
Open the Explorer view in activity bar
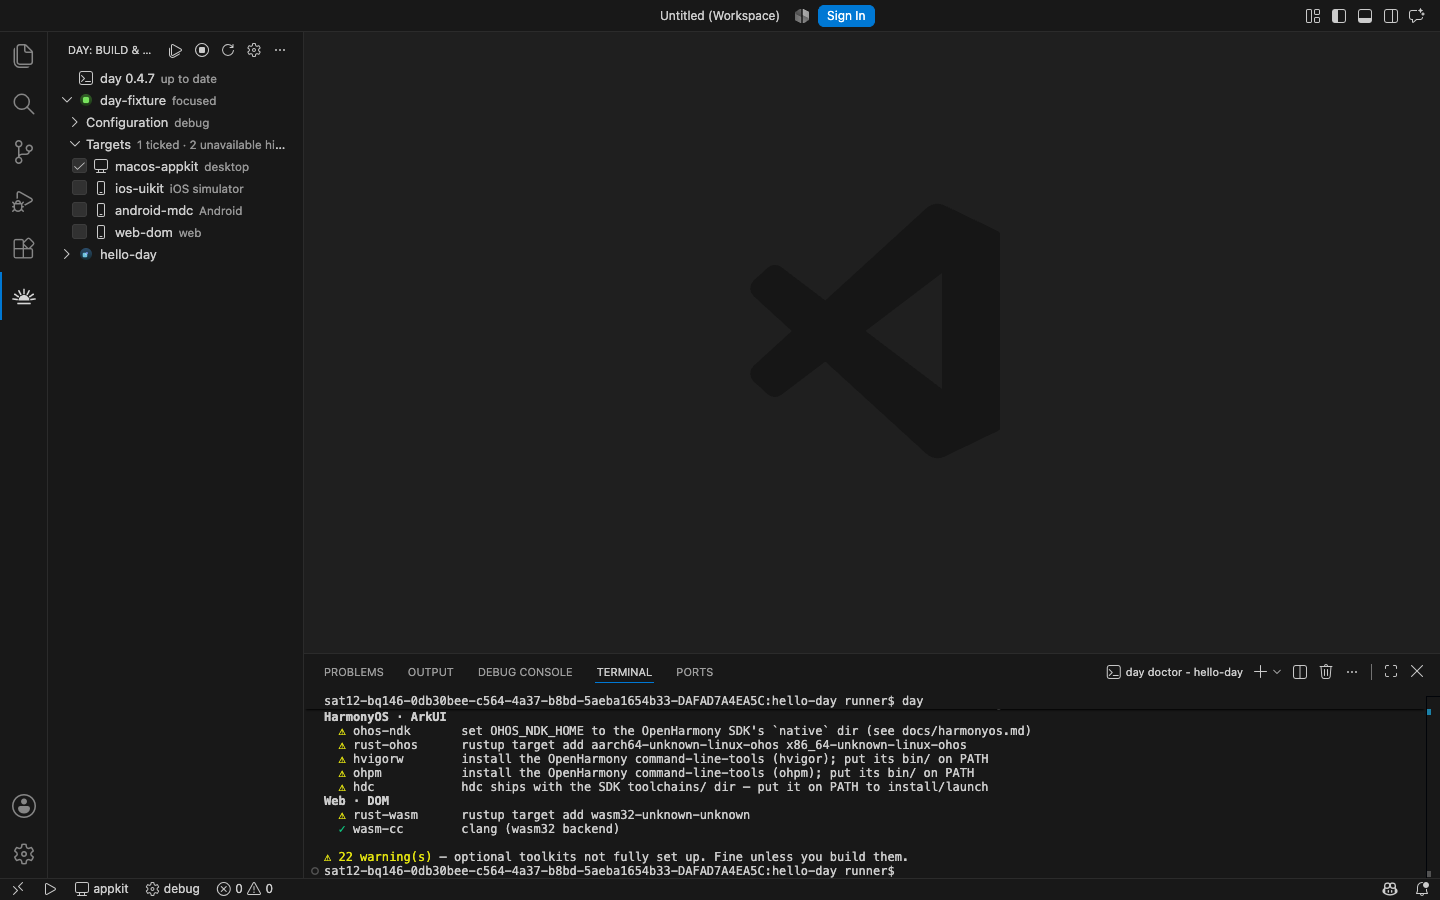tap(24, 56)
